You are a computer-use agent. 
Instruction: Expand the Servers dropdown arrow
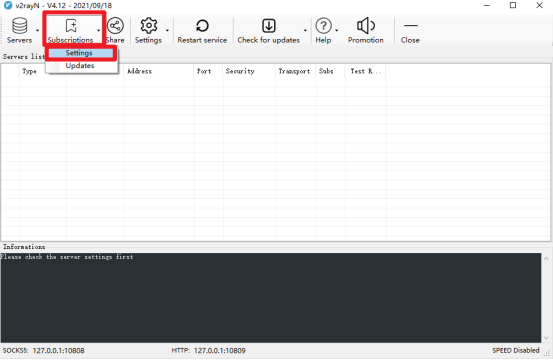click(37, 30)
